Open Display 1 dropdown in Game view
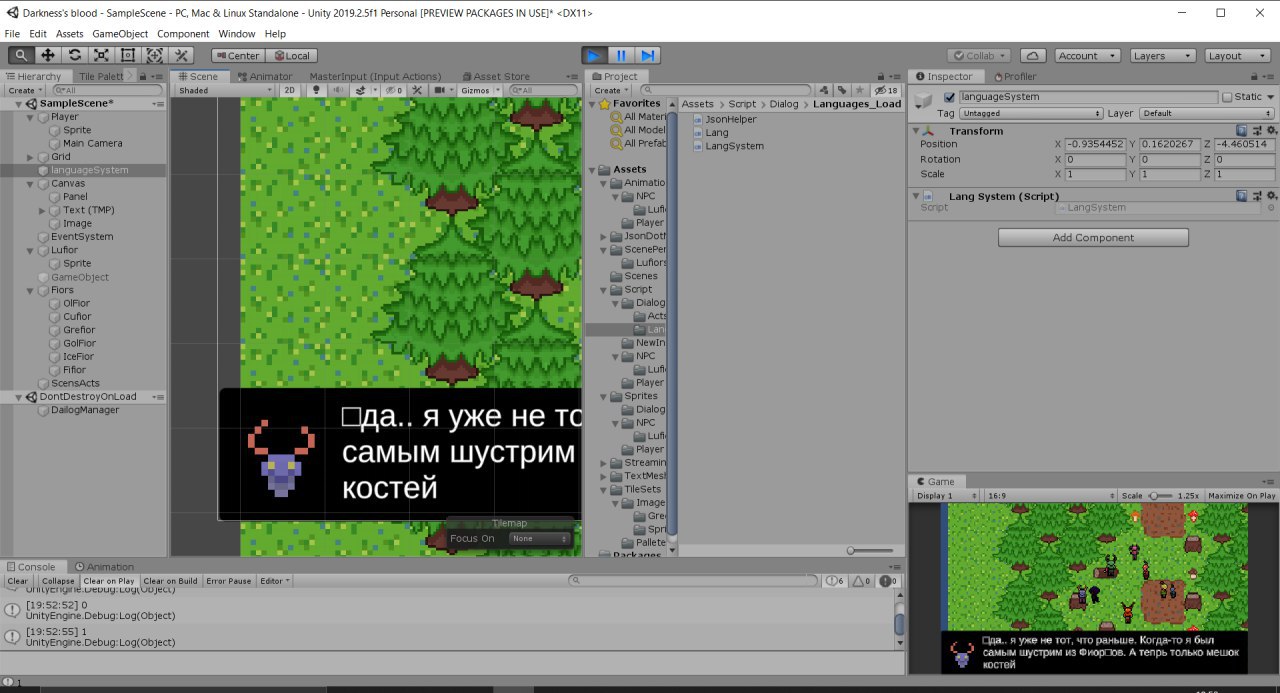This screenshot has height=693, width=1280. [946, 496]
